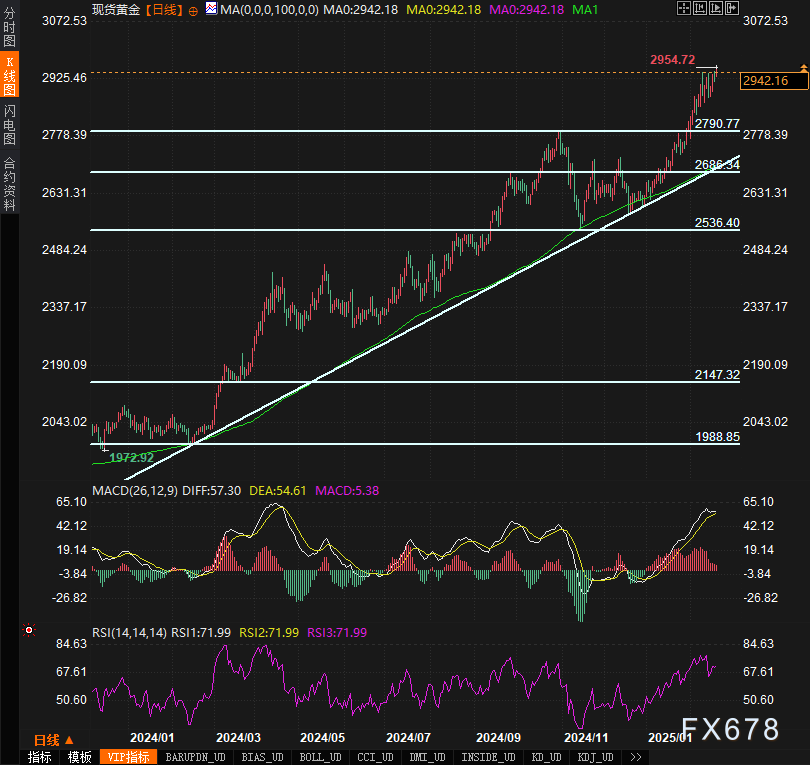The width and height of the screenshot is (810, 765).
Task: Select the 指标 tab at bottom
Action: [40, 757]
